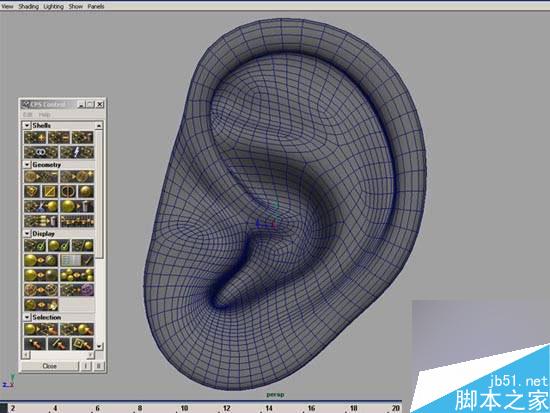Open the Lighting menu
The image size is (550, 413).
tap(54, 6)
